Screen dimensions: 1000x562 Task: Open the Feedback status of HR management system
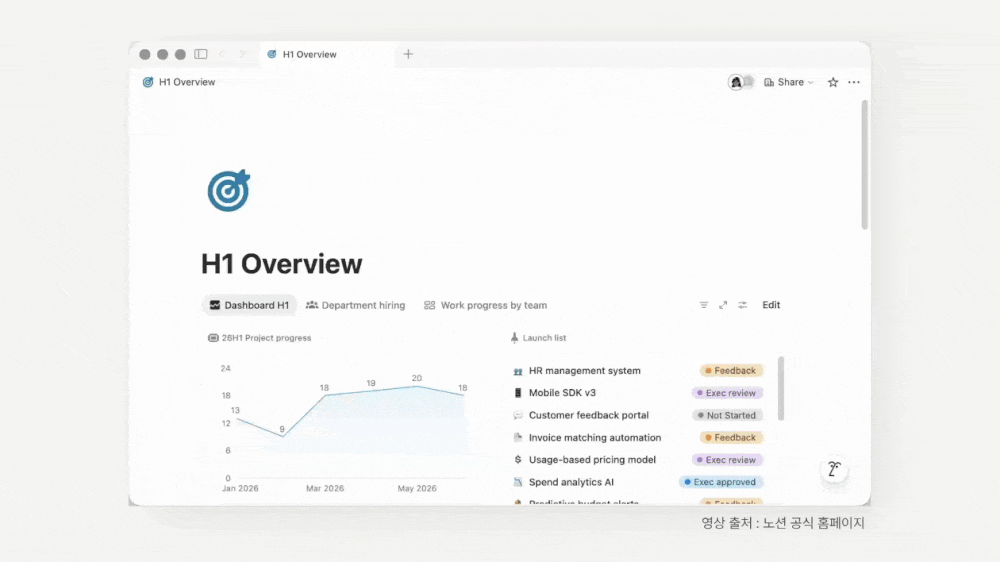click(x=730, y=371)
